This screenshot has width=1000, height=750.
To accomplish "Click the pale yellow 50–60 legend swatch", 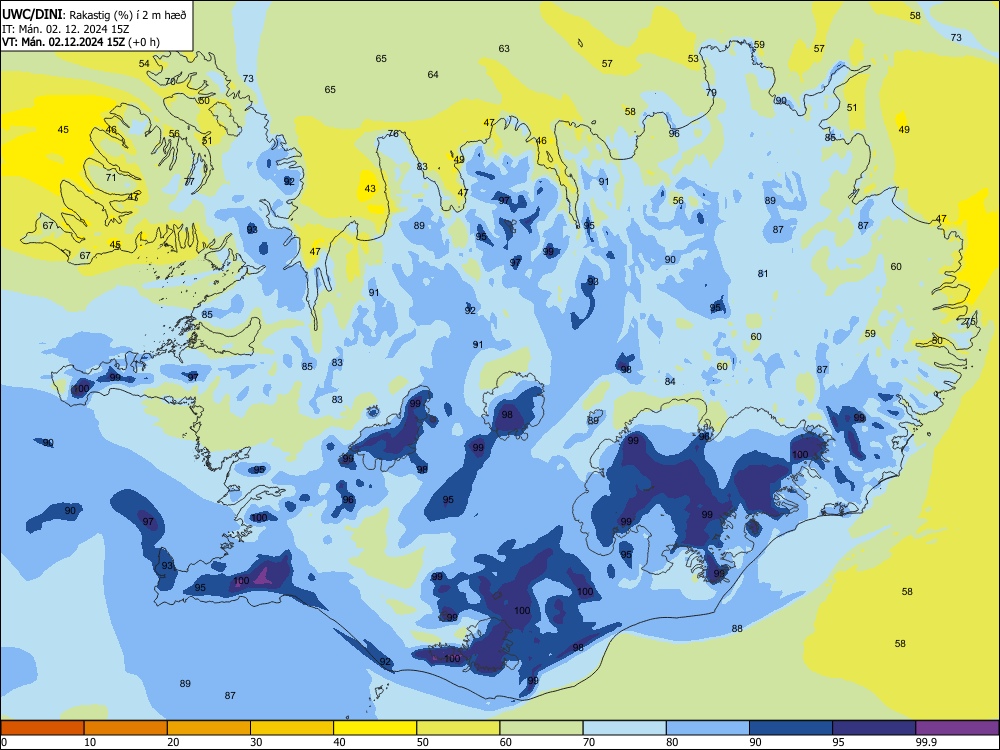I will [x=458, y=728].
